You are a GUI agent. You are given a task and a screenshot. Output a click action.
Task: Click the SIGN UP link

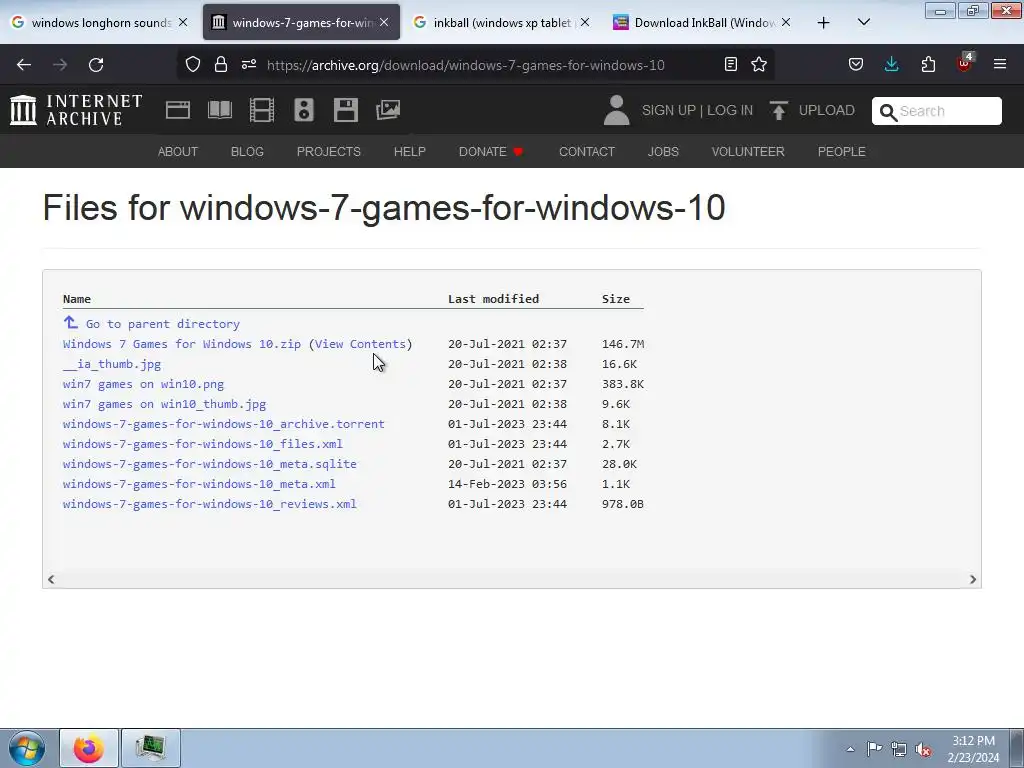[668, 110]
